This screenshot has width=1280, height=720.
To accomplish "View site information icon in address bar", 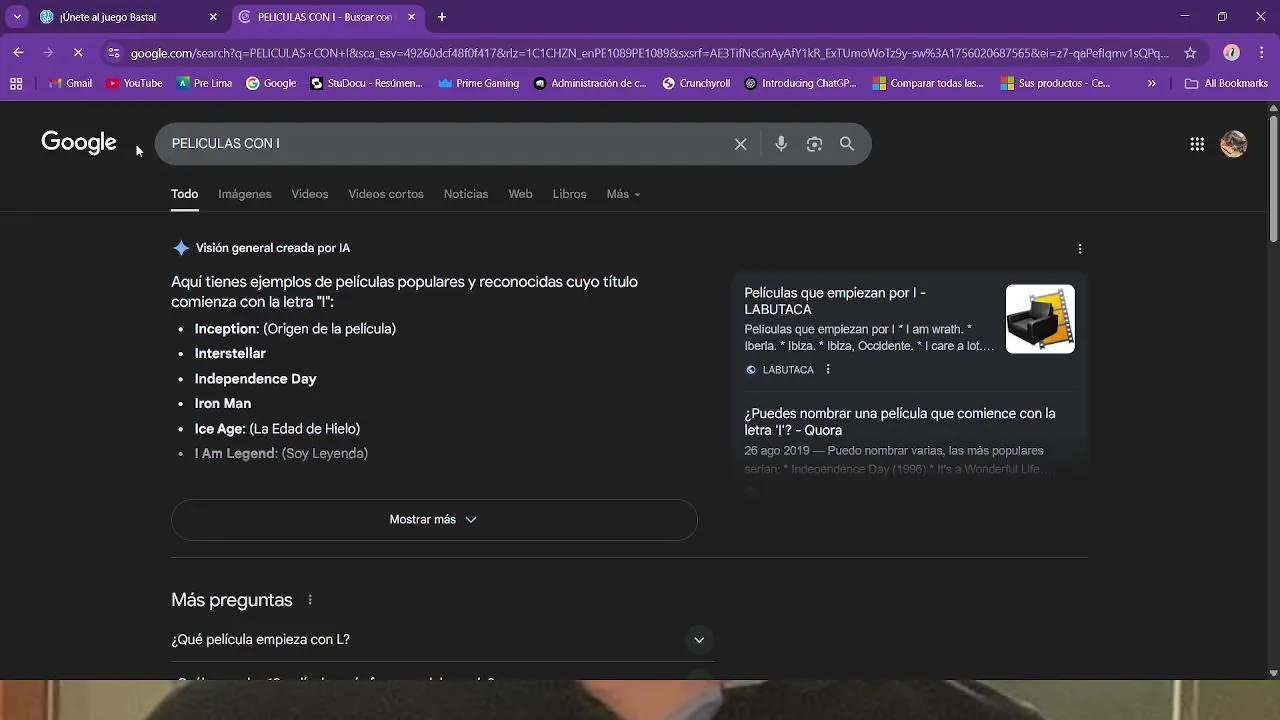I will (113, 52).
